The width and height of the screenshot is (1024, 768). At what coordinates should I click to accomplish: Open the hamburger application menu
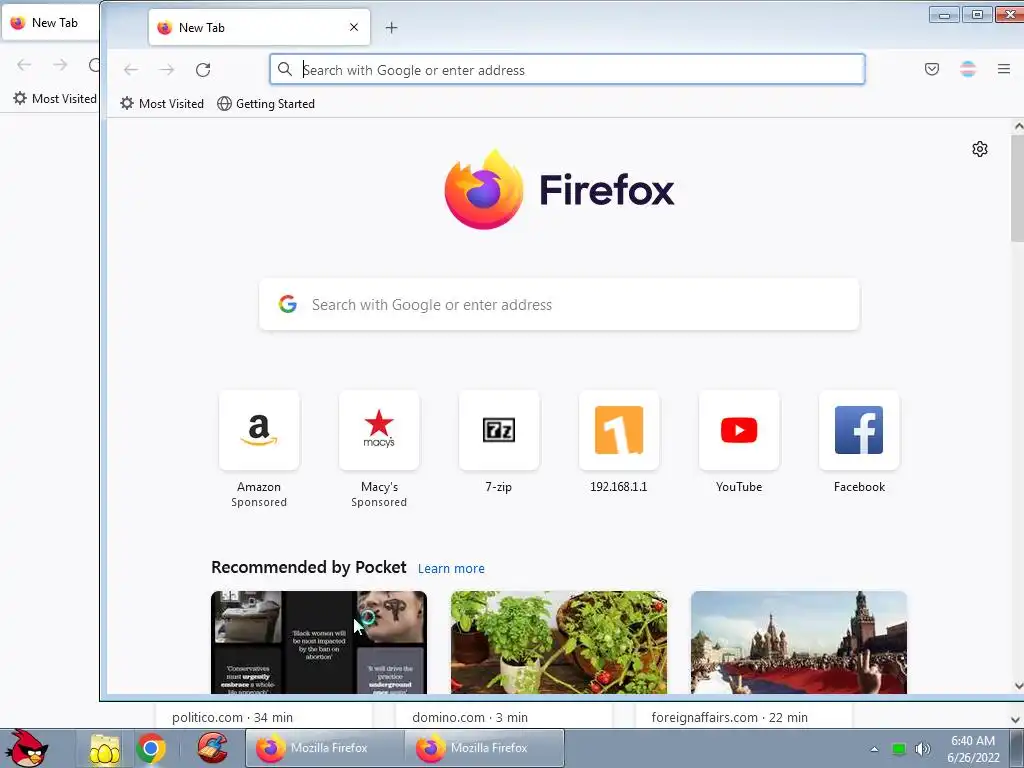1004,69
